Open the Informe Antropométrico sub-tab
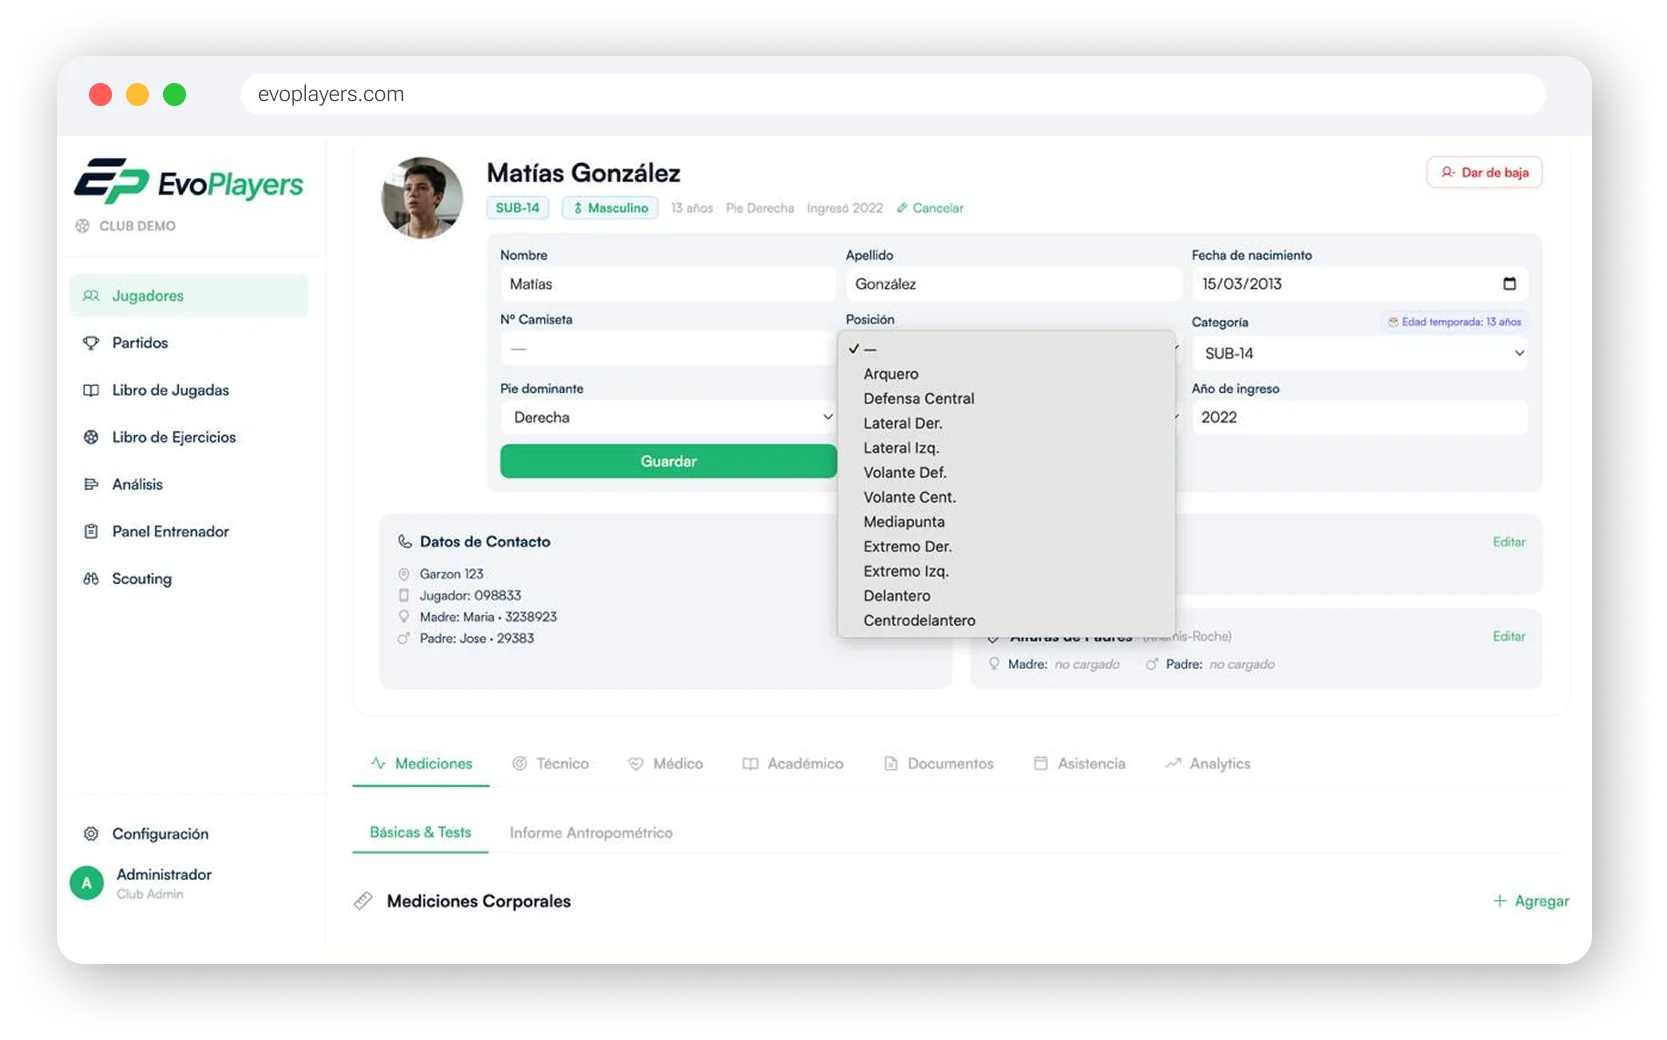 pyautogui.click(x=591, y=832)
